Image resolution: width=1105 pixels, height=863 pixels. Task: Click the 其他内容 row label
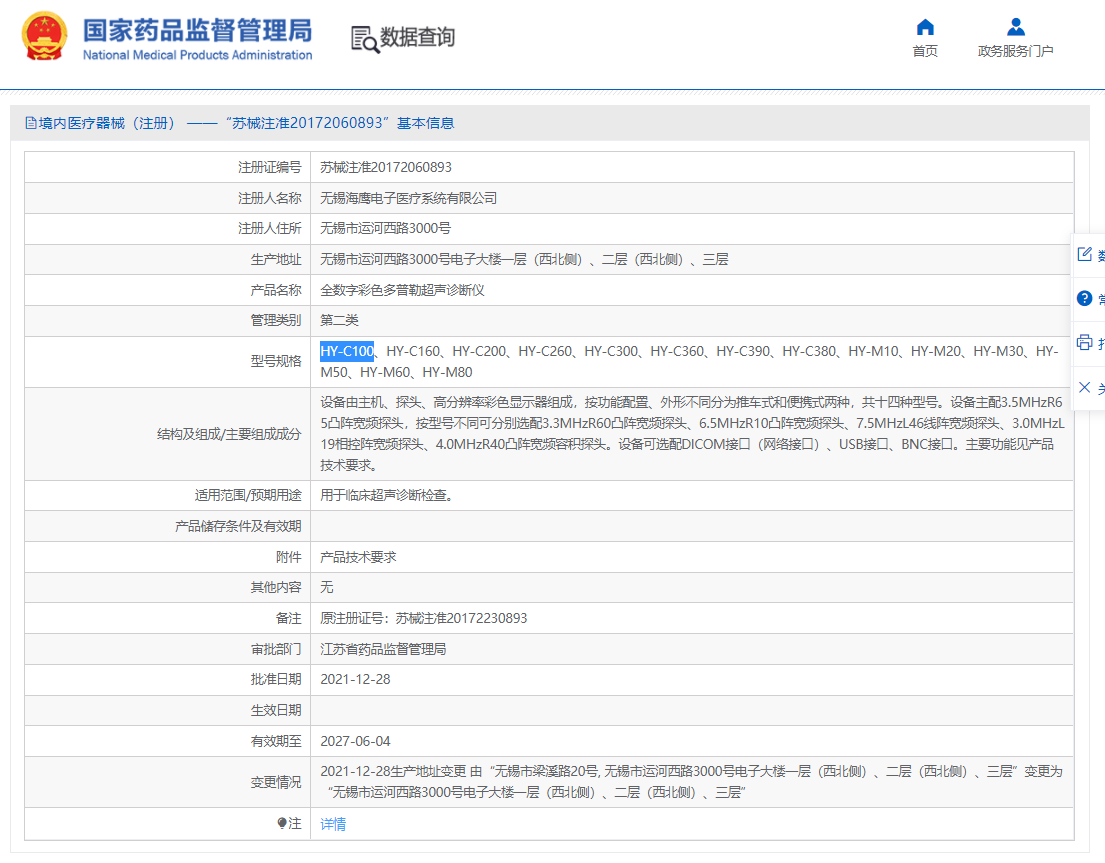point(276,587)
